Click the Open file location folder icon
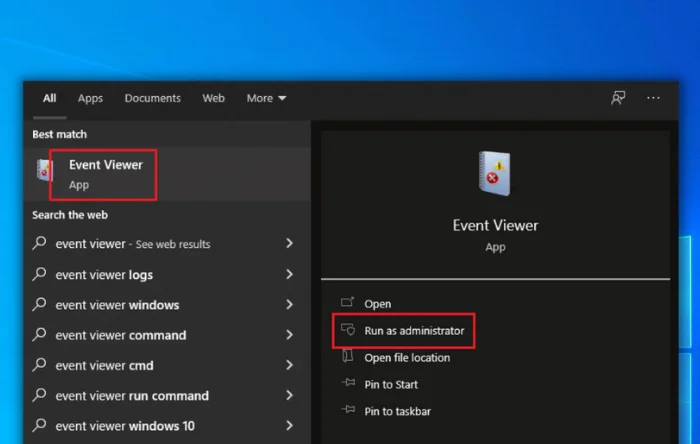 click(347, 356)
